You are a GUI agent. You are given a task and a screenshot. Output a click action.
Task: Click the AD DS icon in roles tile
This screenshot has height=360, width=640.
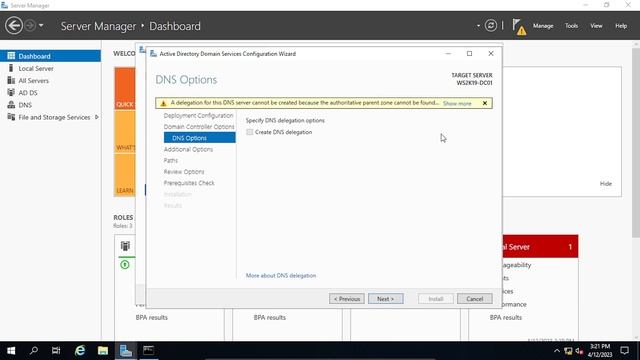tap(125, 246)
